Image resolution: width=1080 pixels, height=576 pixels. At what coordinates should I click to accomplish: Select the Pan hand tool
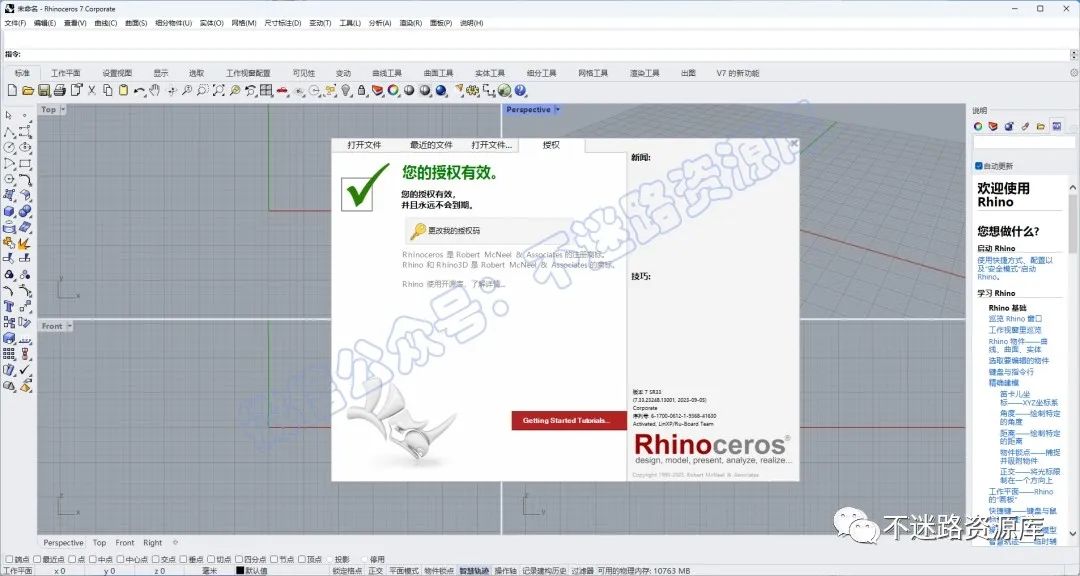tap(155, 90)
